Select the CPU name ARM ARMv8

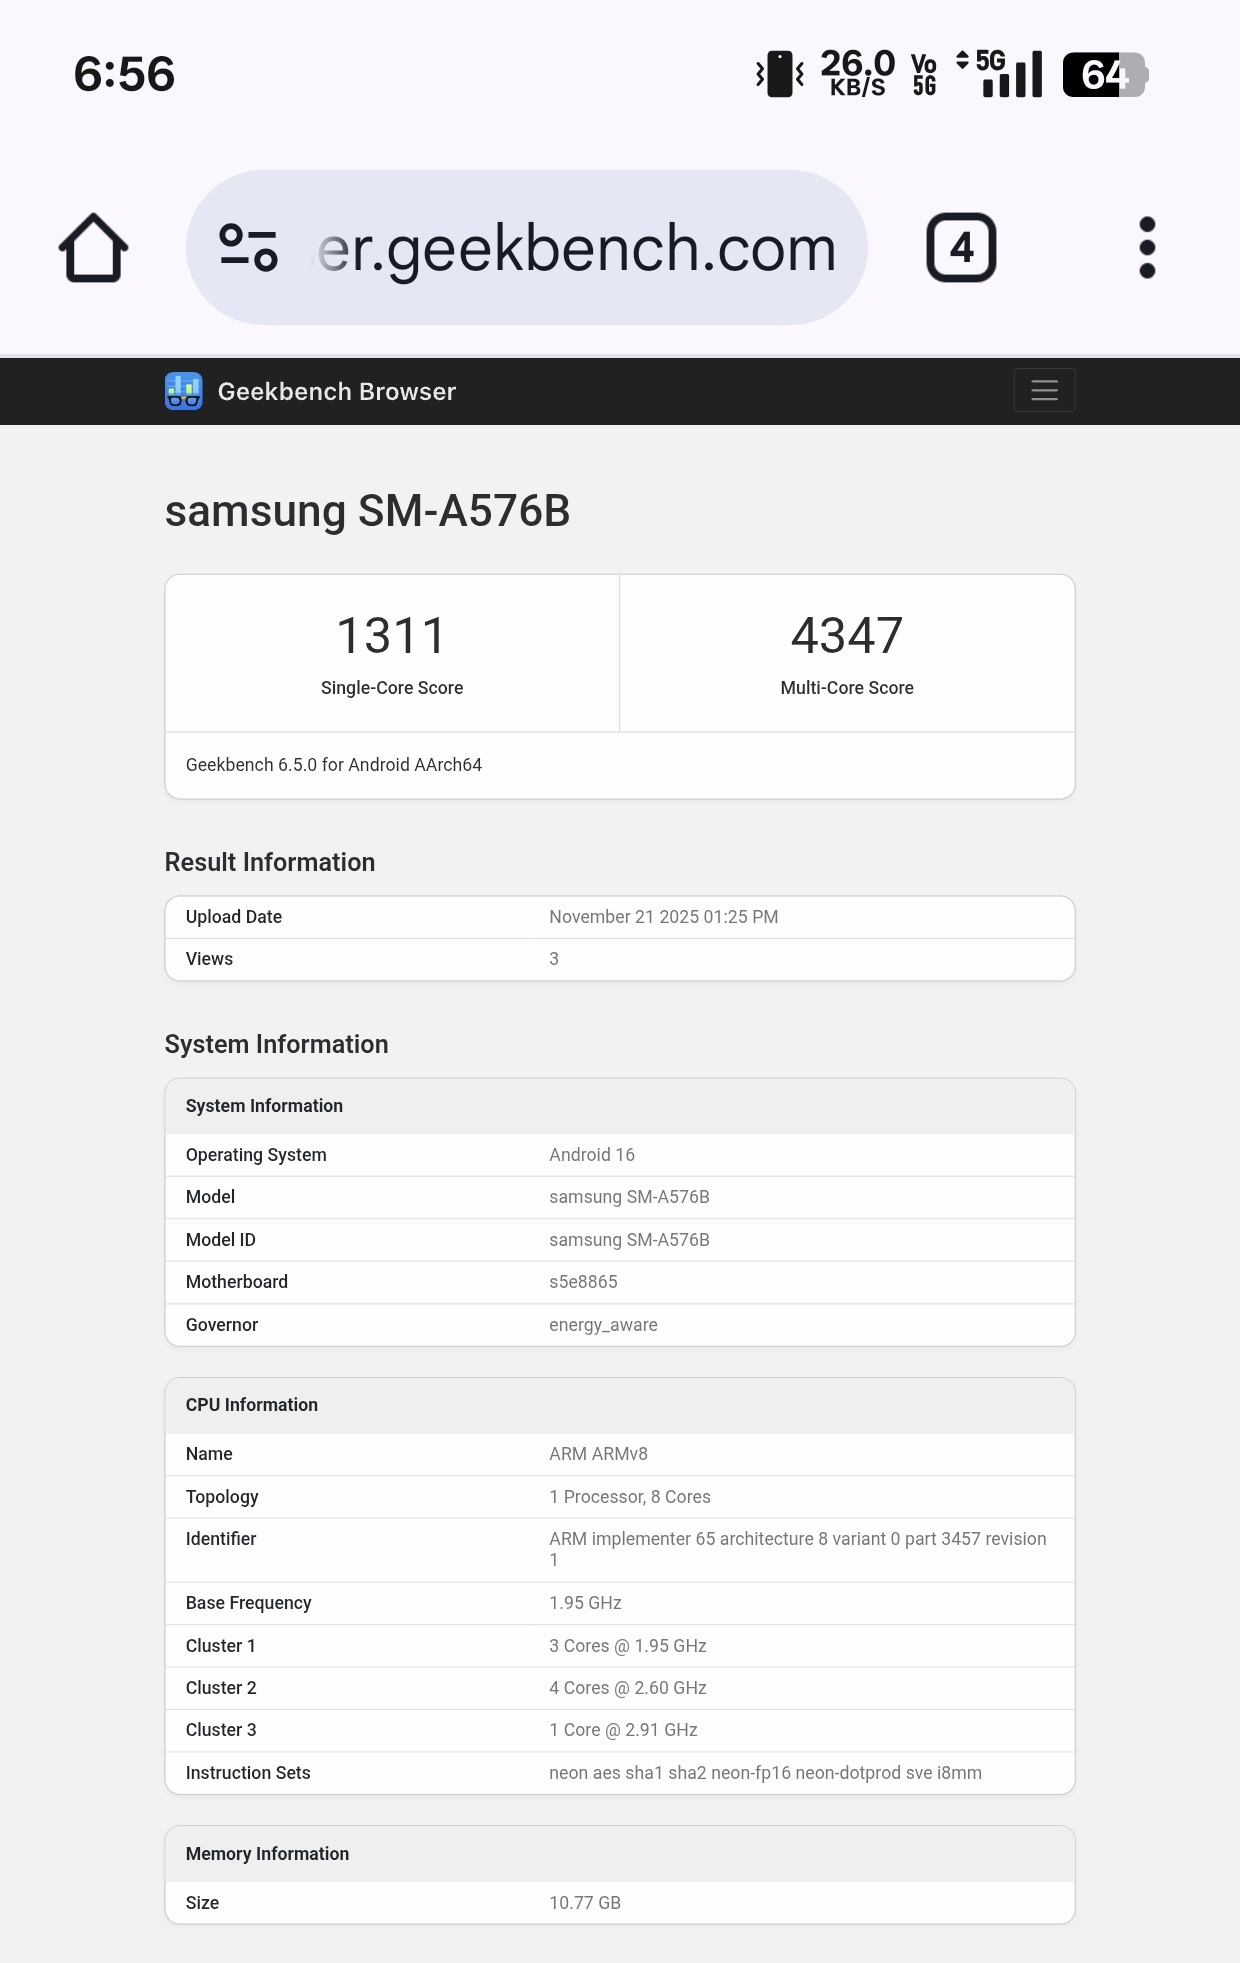point(598,1454)
